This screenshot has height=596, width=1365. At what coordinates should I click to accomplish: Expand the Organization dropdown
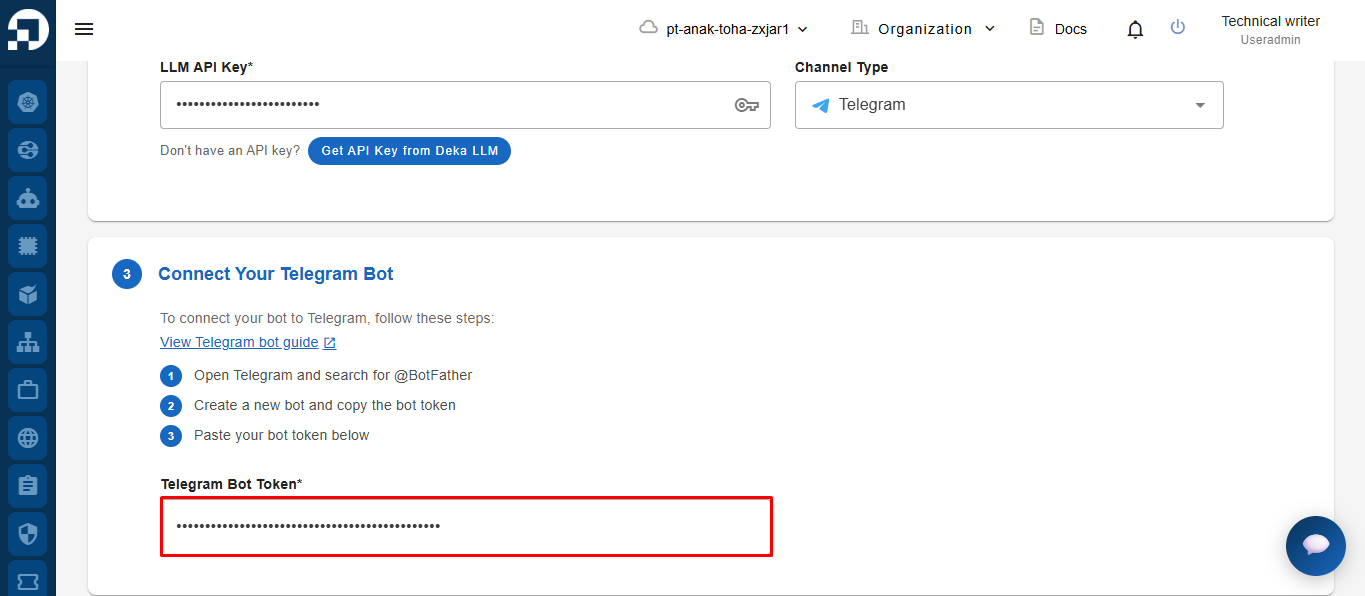(923, 29)
